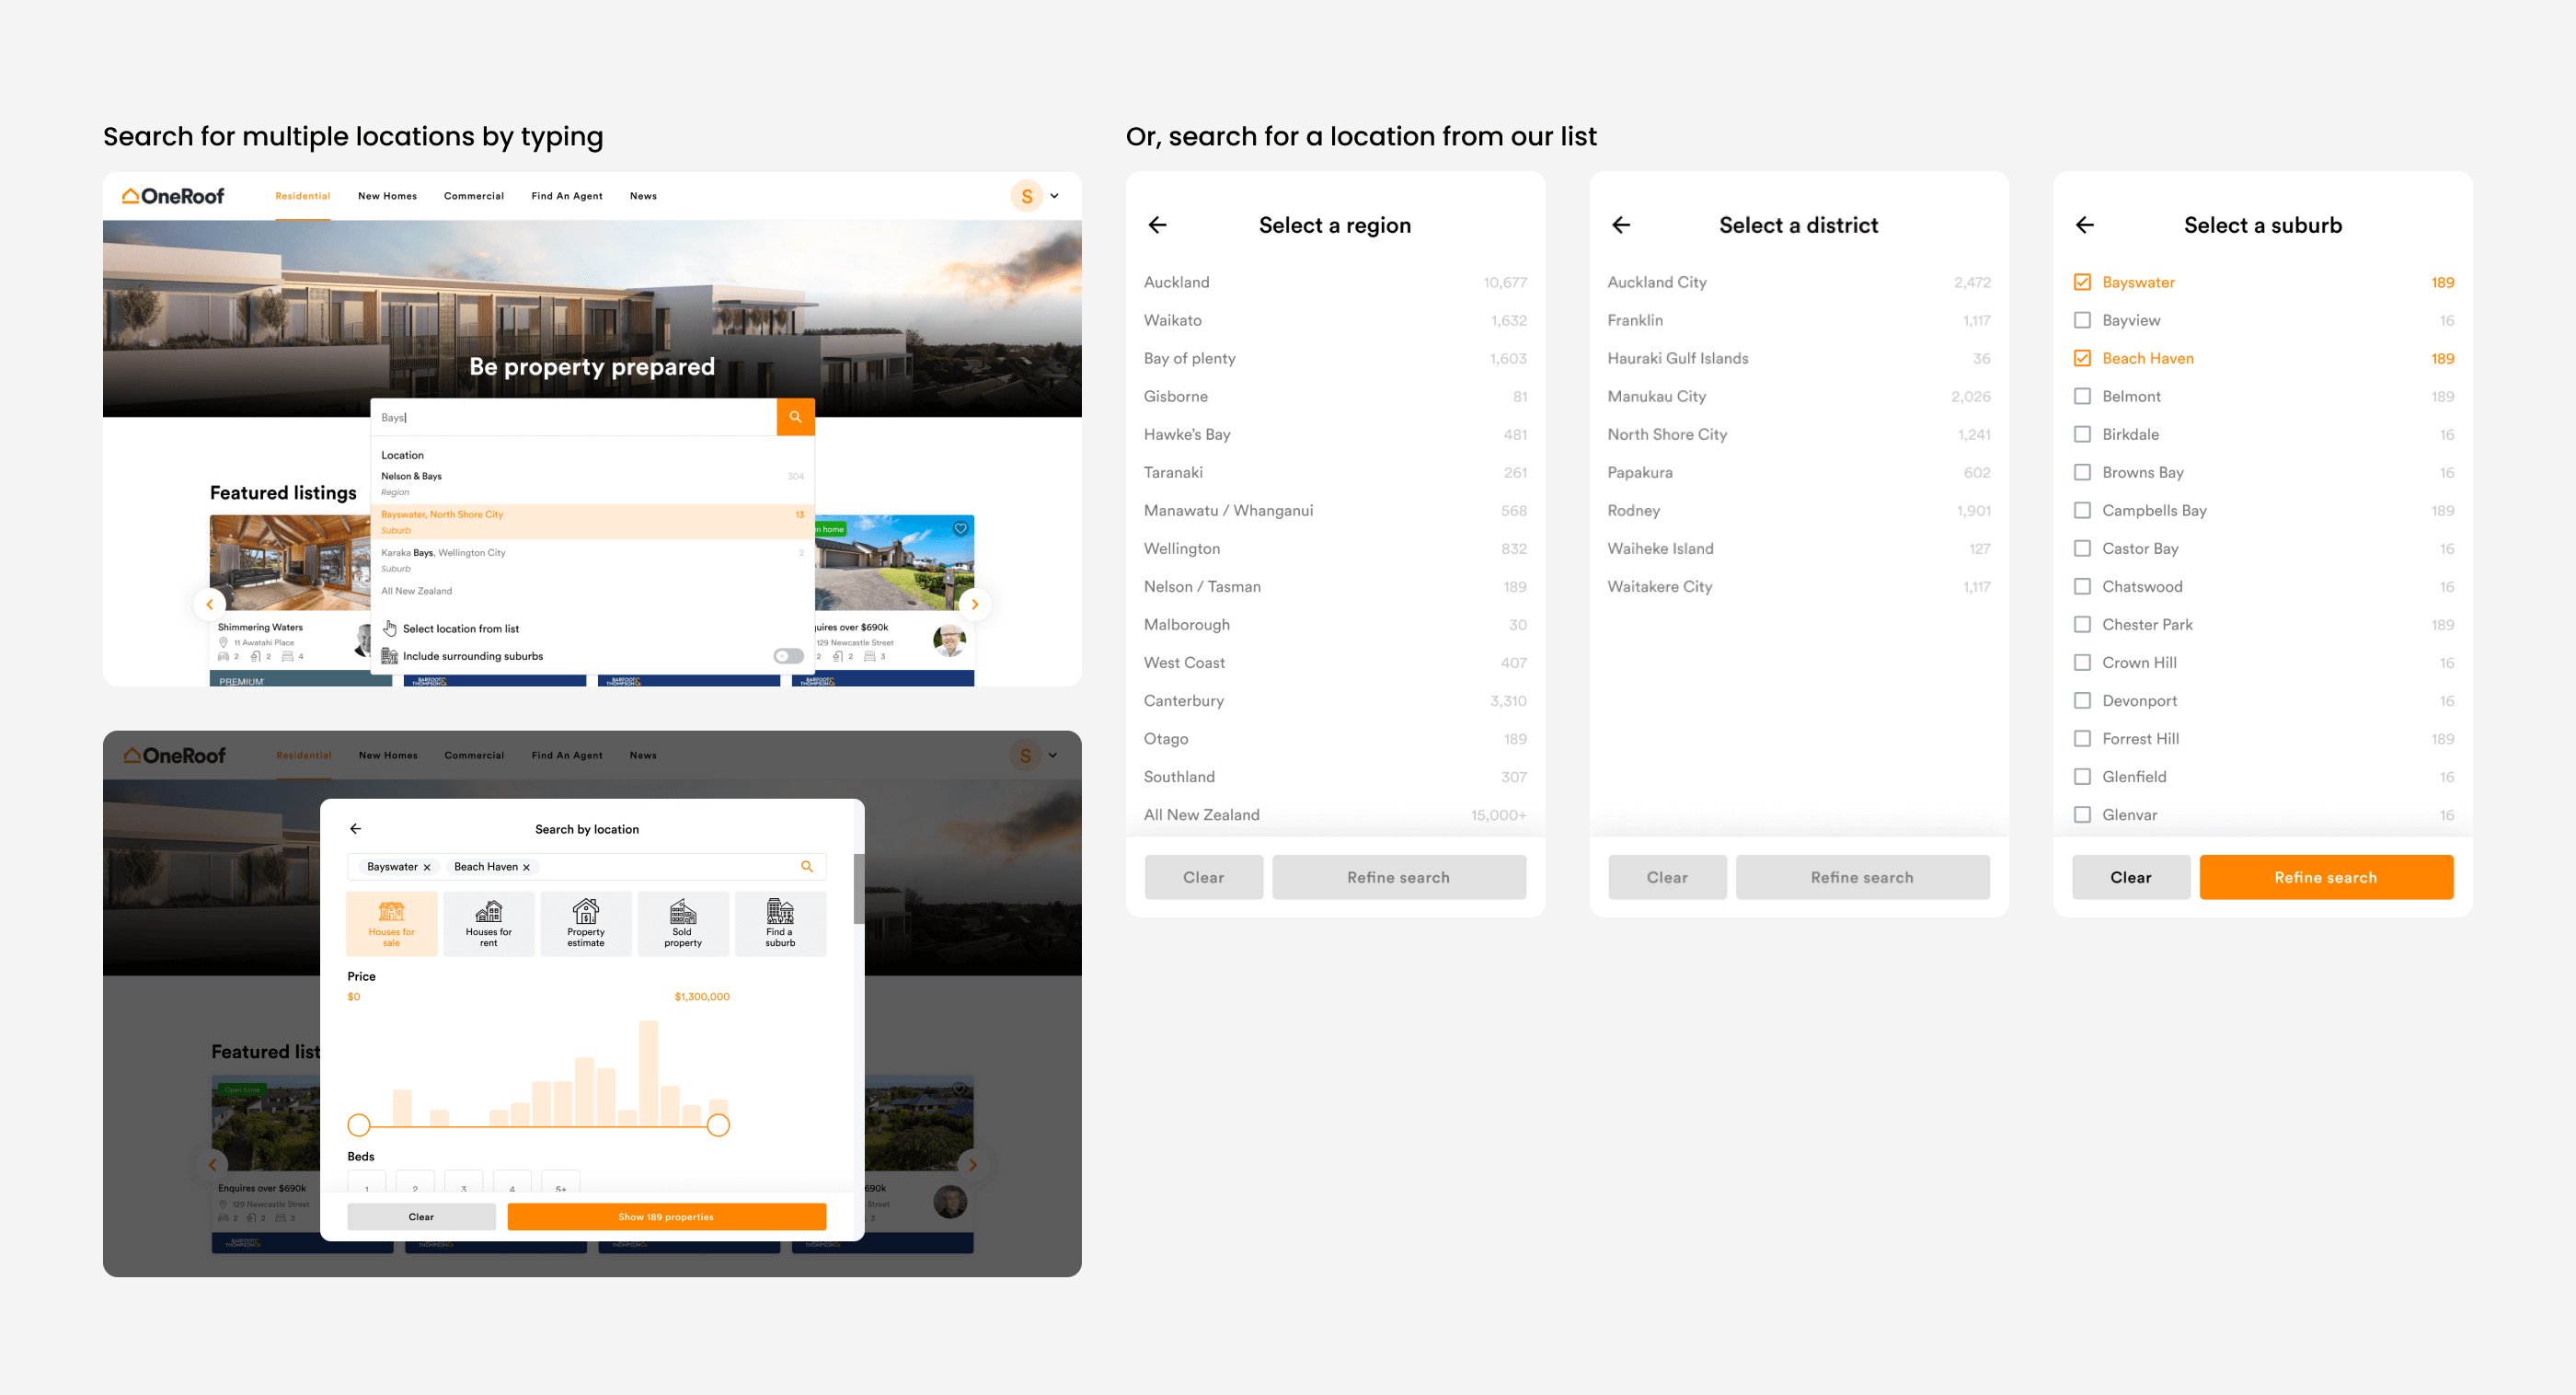Check the Devonport suburb checkbox
Screen dimensions: 2576x1395
point(2082,700)
